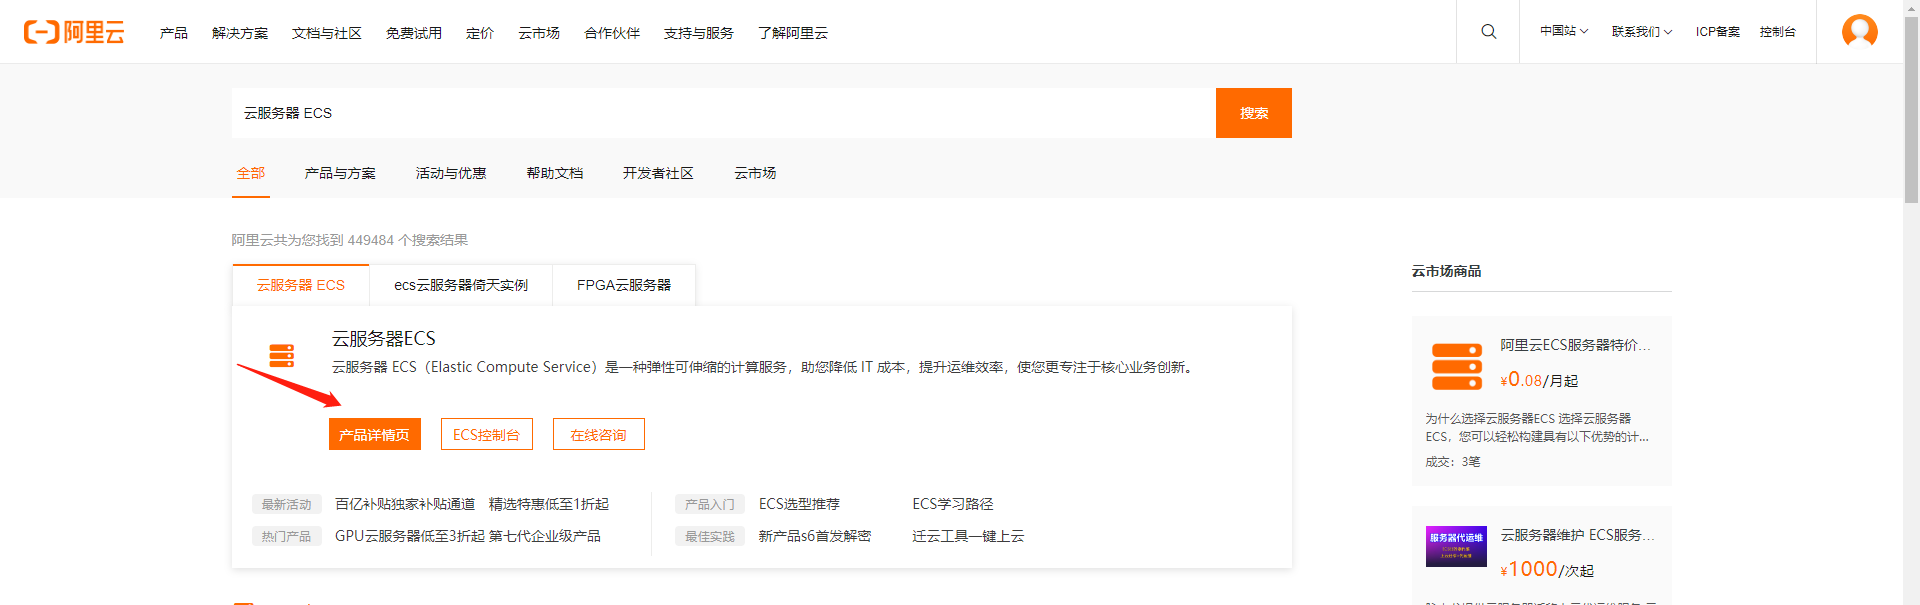This screenshot has width=1920, height=605.
Task: Switch to the 产品与方案 tab
Action: coord(340,173)
